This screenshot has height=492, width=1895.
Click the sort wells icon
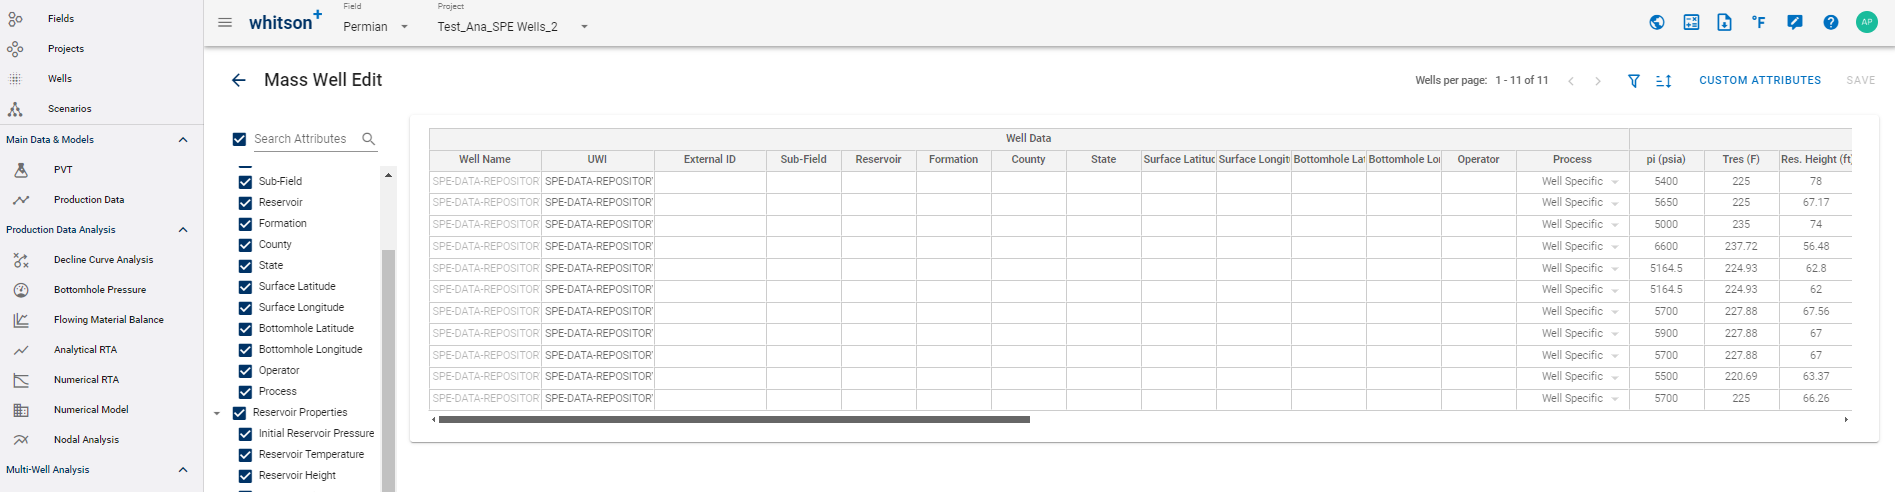click(1663, 81)
